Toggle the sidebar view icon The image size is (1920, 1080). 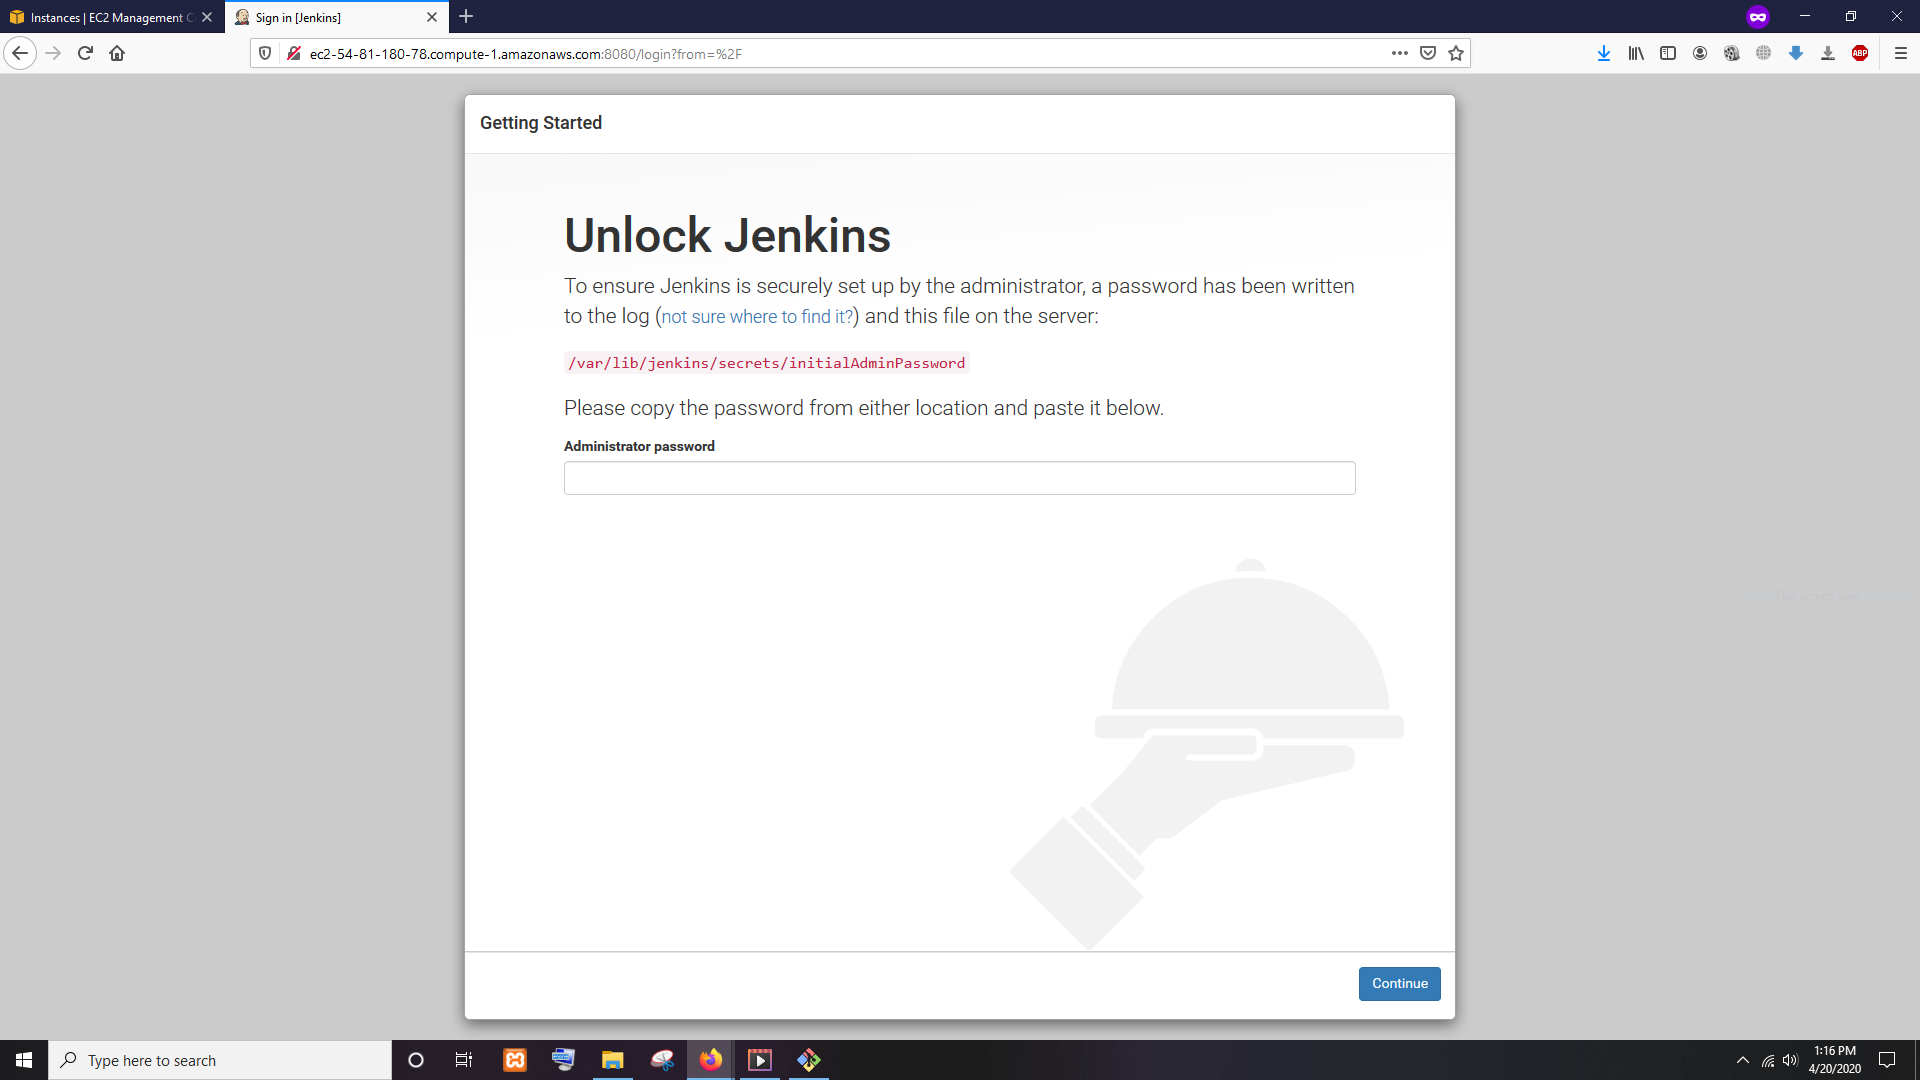coord(1668,54)
